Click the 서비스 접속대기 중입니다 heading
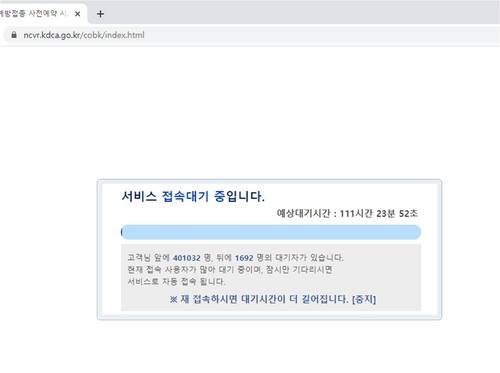The image size is (500, 373). click(x=193, y=196)
